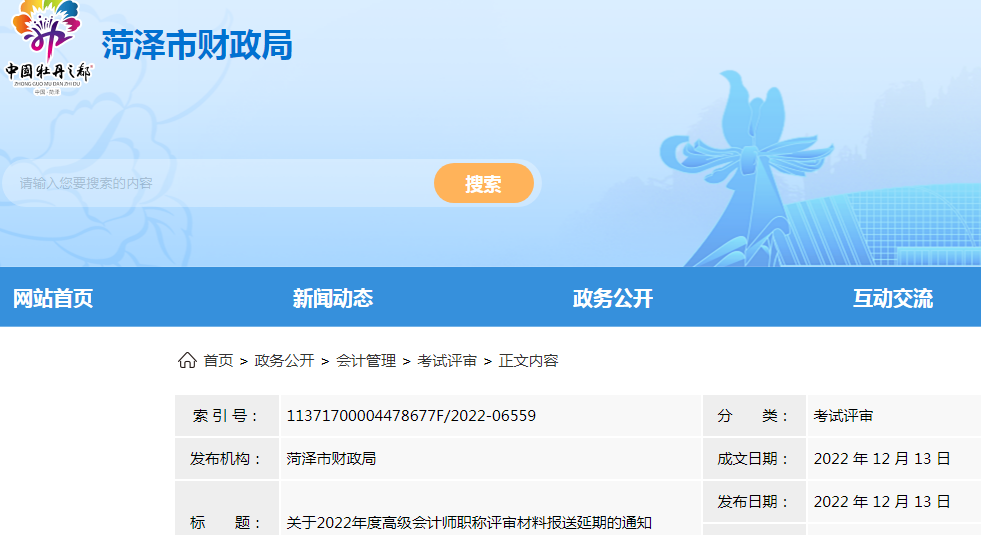Click the 分类 value 考试评审

843,416
